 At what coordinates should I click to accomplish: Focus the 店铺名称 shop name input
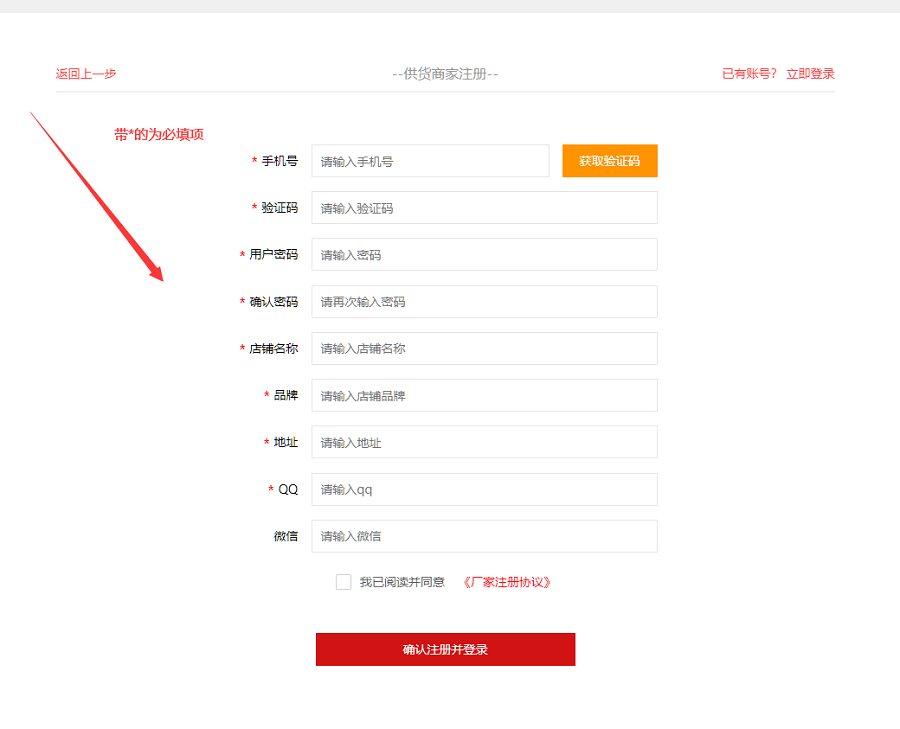point(484,348)
